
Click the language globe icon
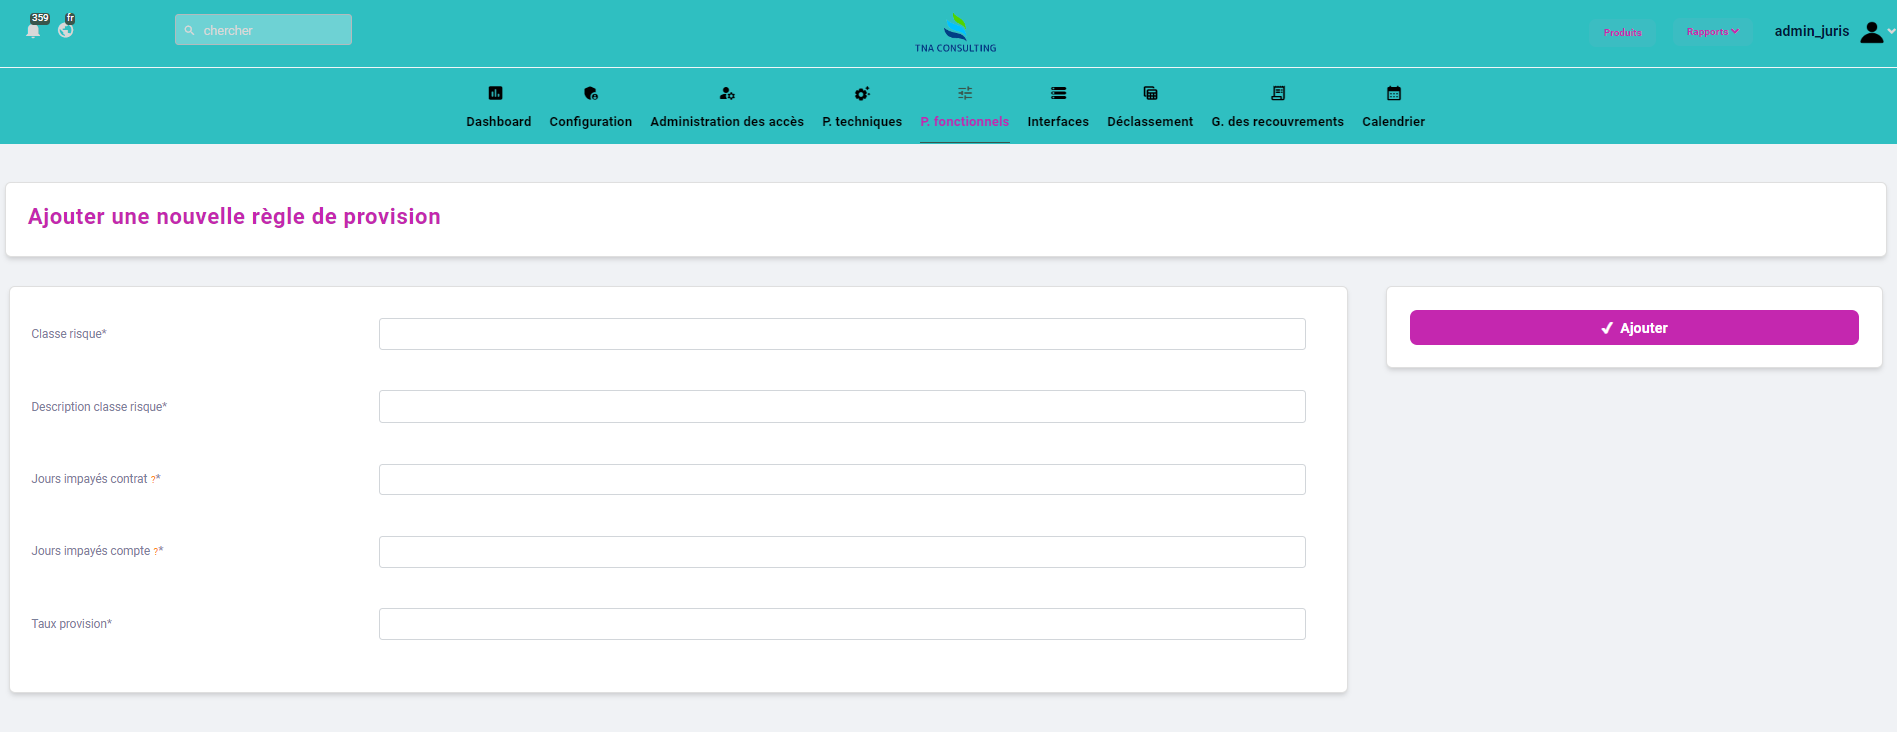[66, 30]
